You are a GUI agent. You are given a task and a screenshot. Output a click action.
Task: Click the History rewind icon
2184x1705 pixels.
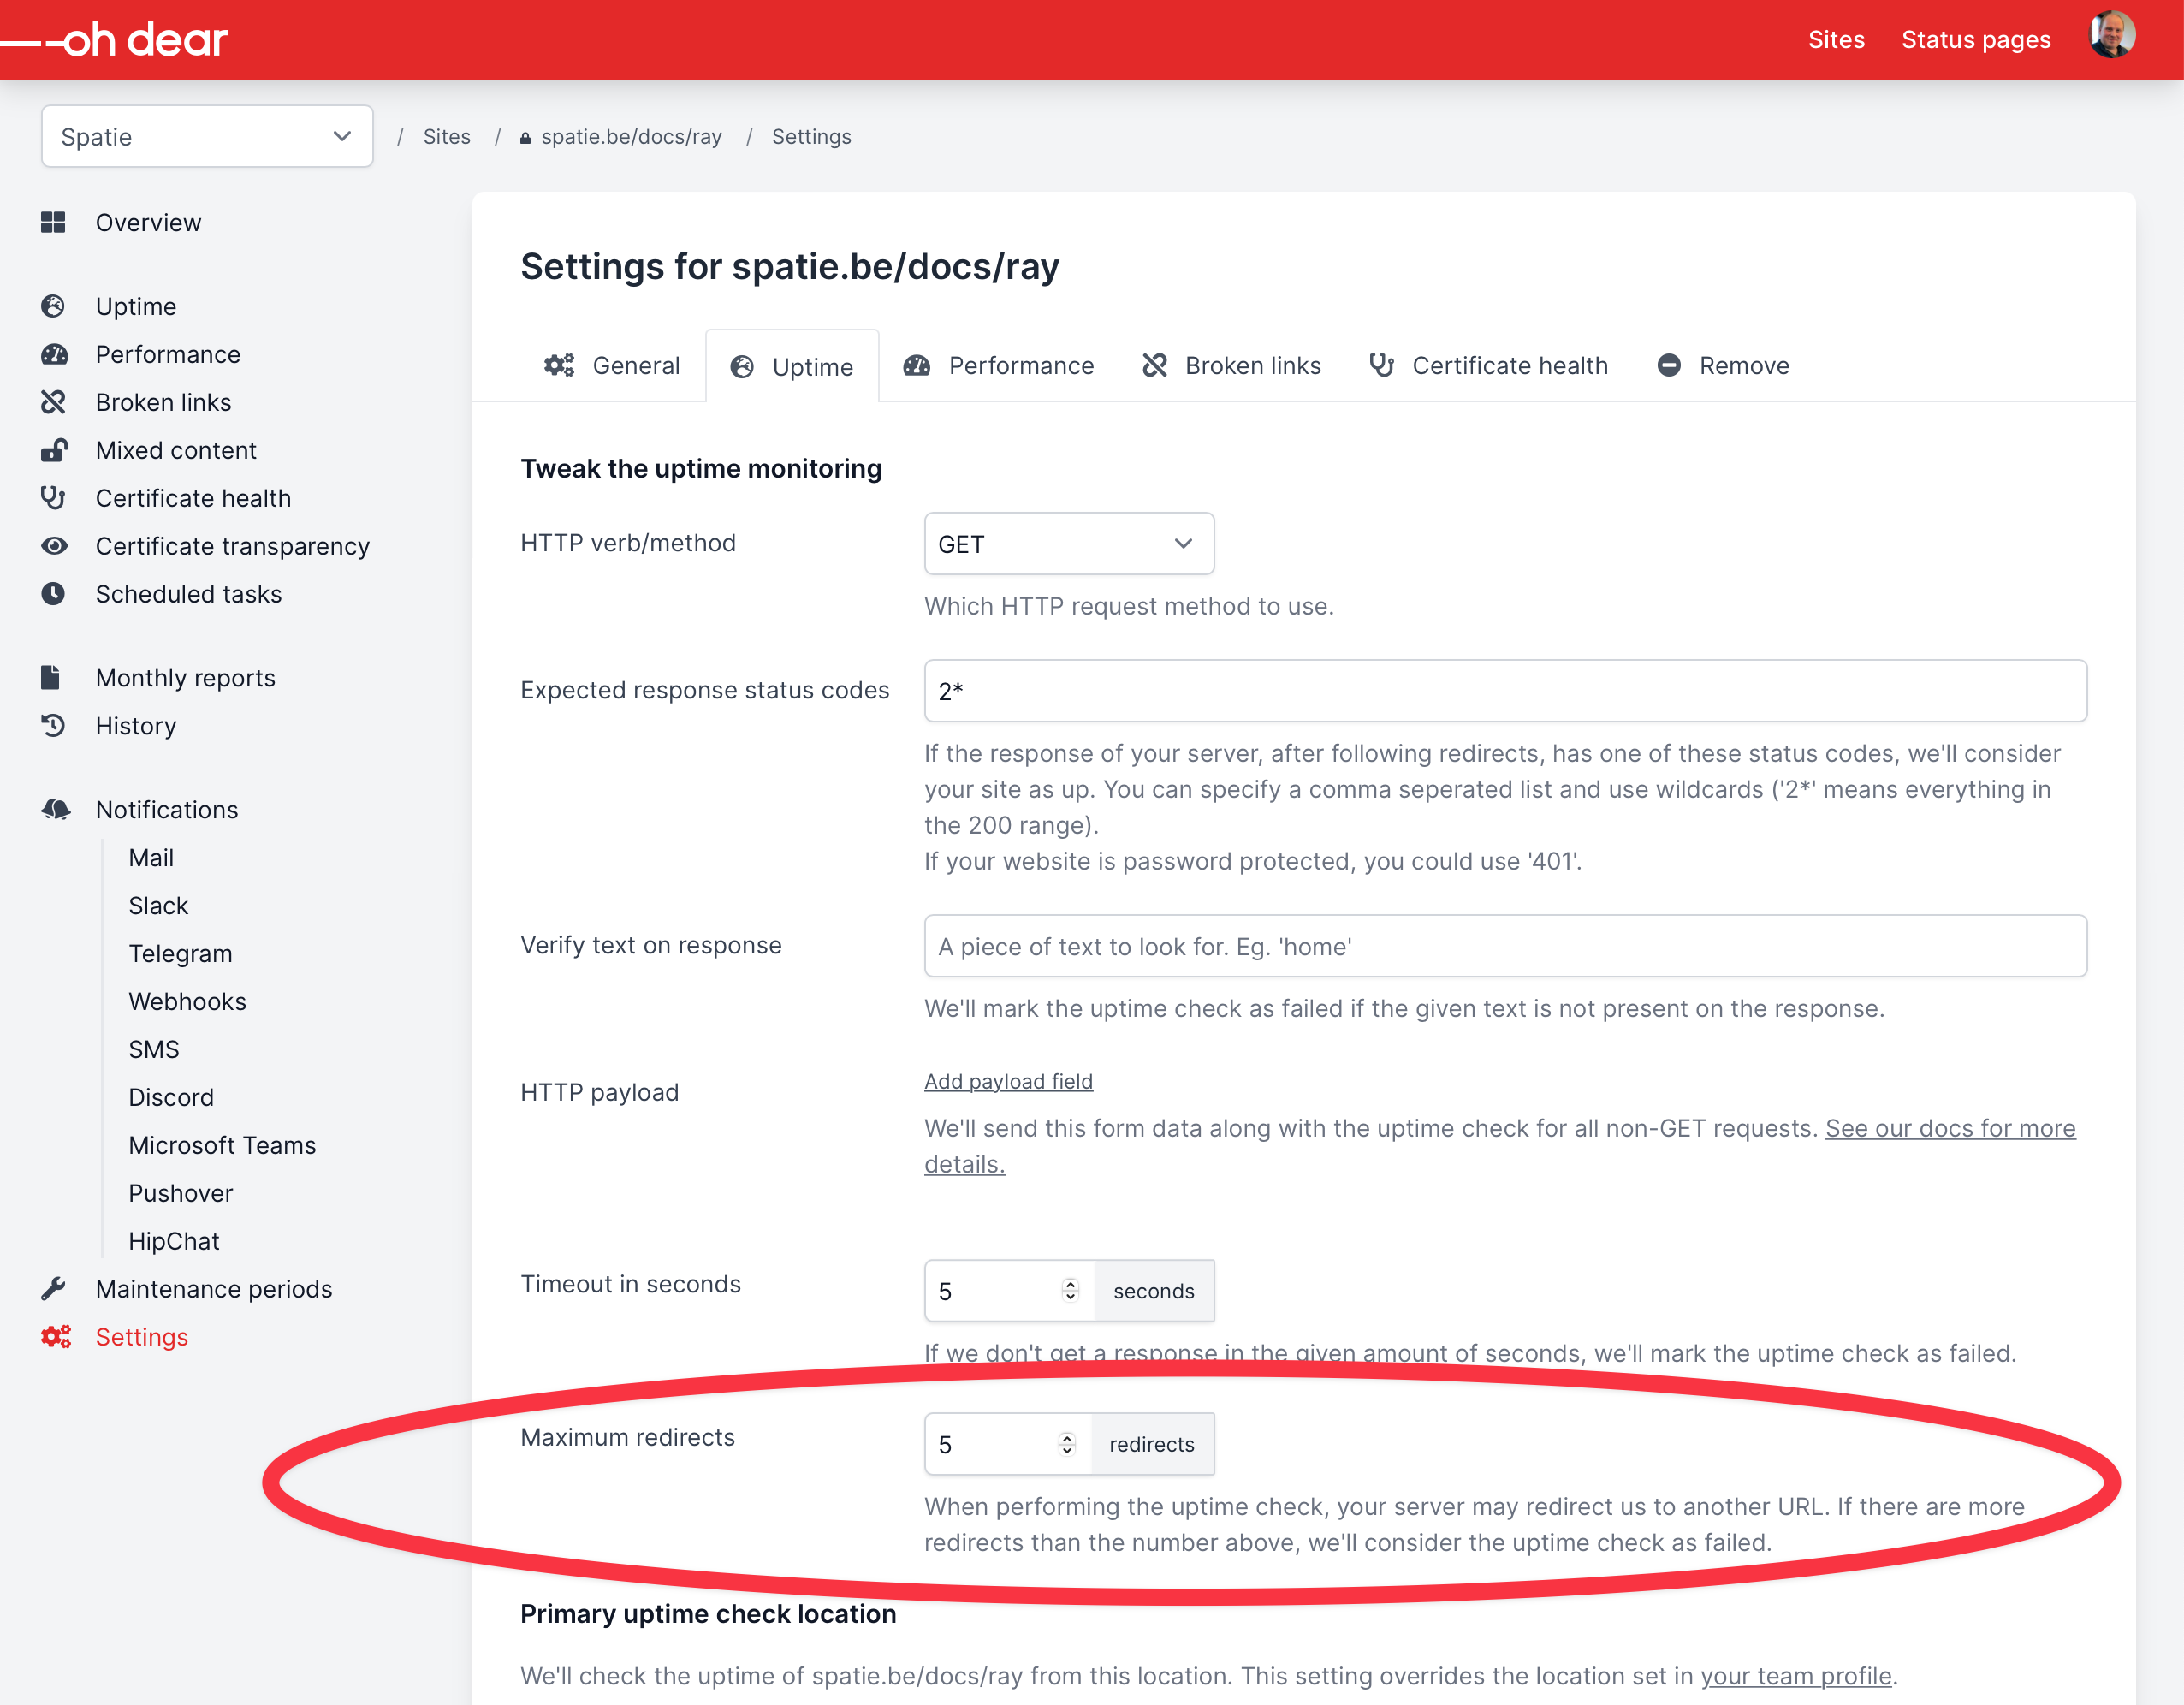(53, 726)
